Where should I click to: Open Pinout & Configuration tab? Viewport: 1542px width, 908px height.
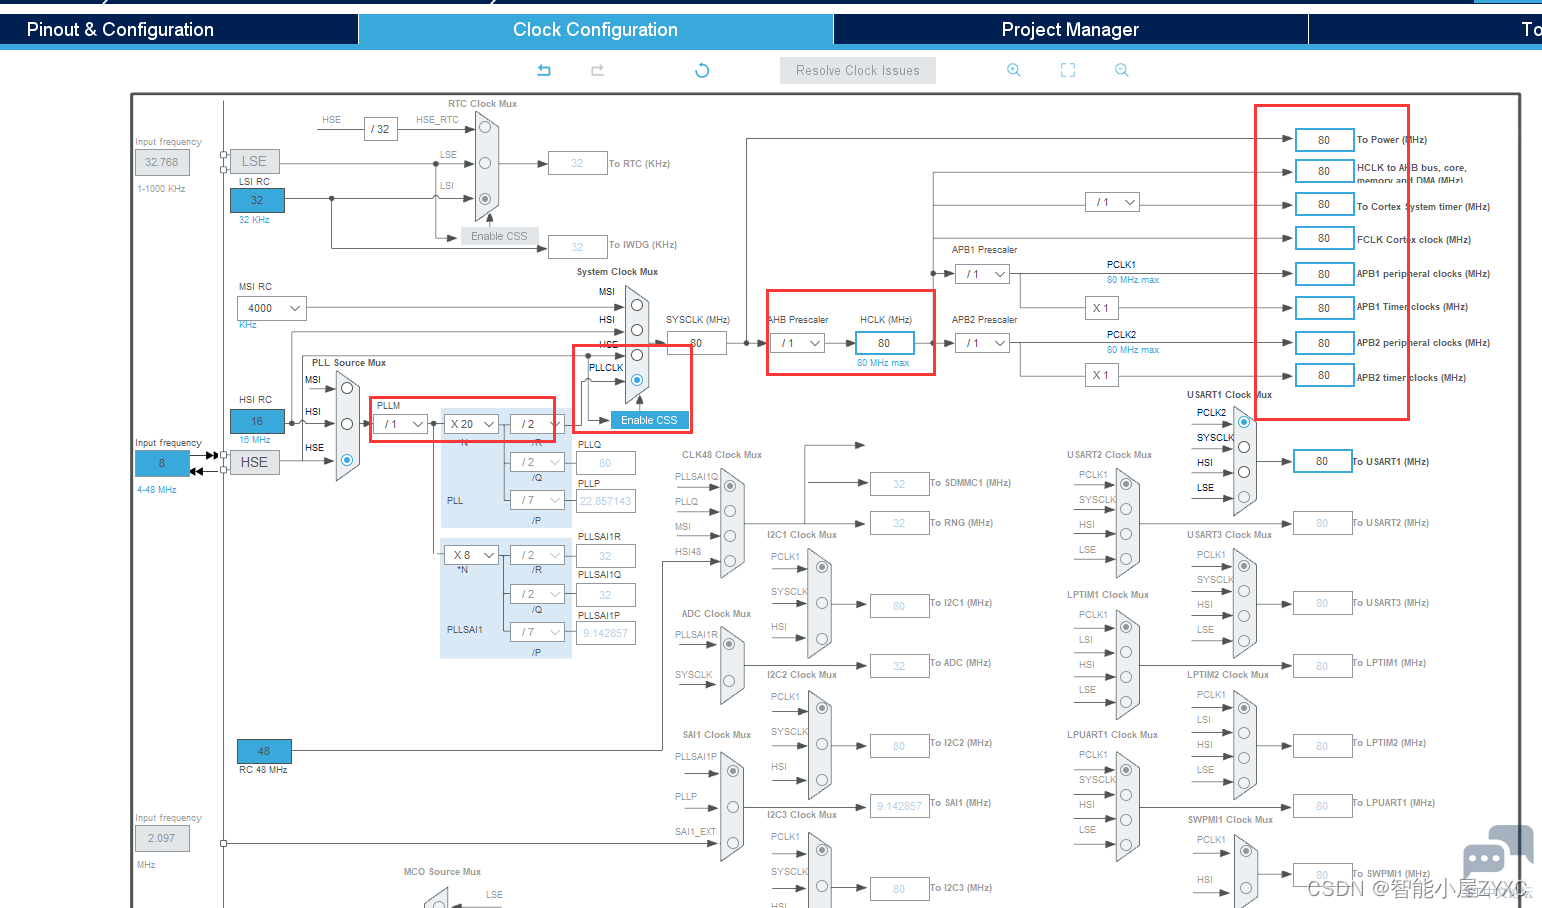point(120,29)
